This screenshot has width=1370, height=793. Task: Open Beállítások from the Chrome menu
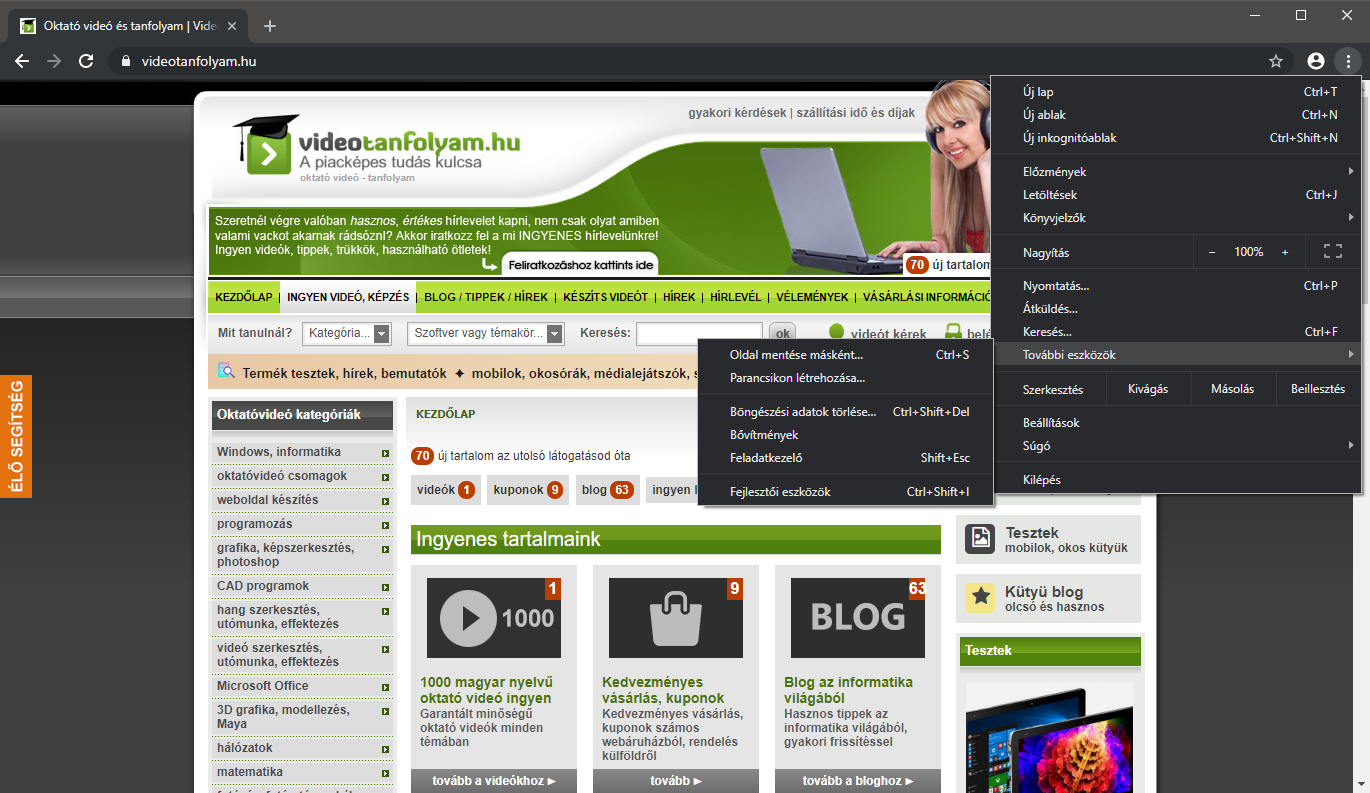(1176, 423)
